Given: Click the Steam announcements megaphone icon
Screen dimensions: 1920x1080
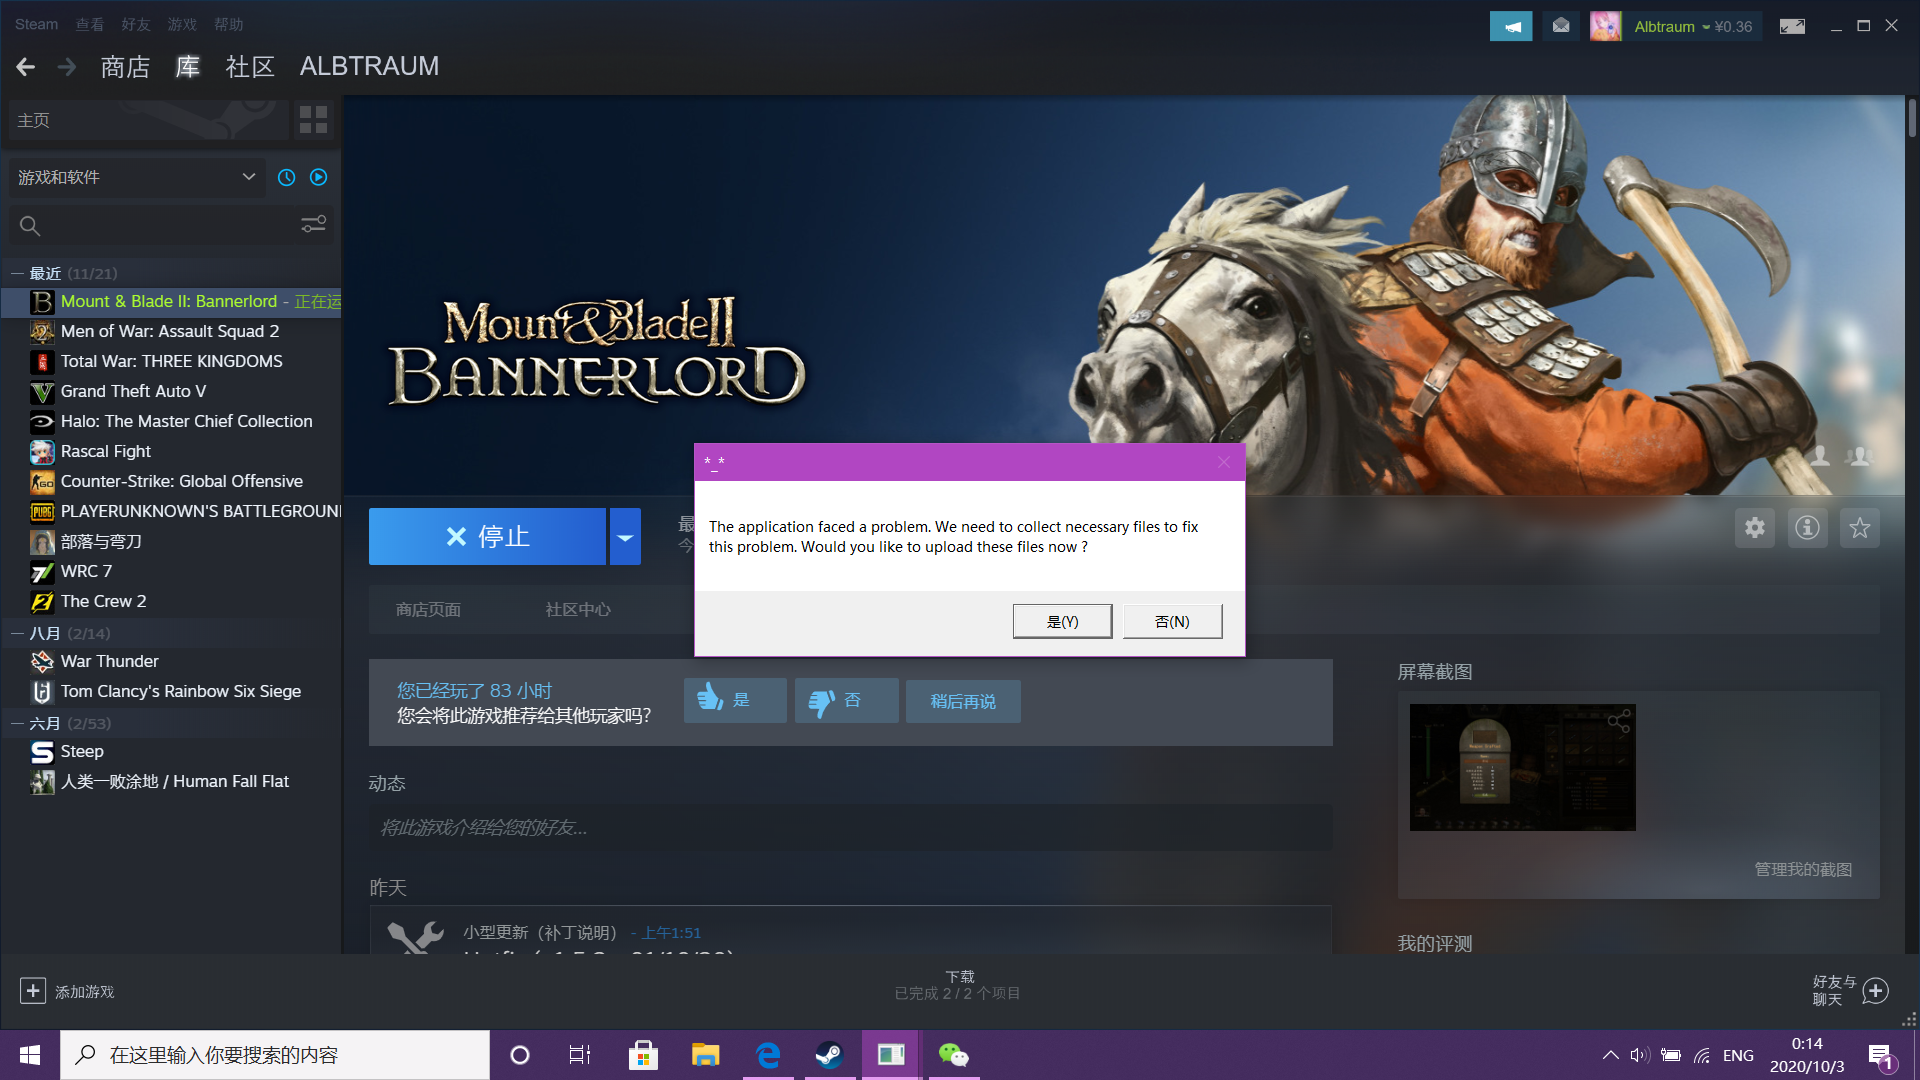Looking at the screenshot, I should (1511, 26).
